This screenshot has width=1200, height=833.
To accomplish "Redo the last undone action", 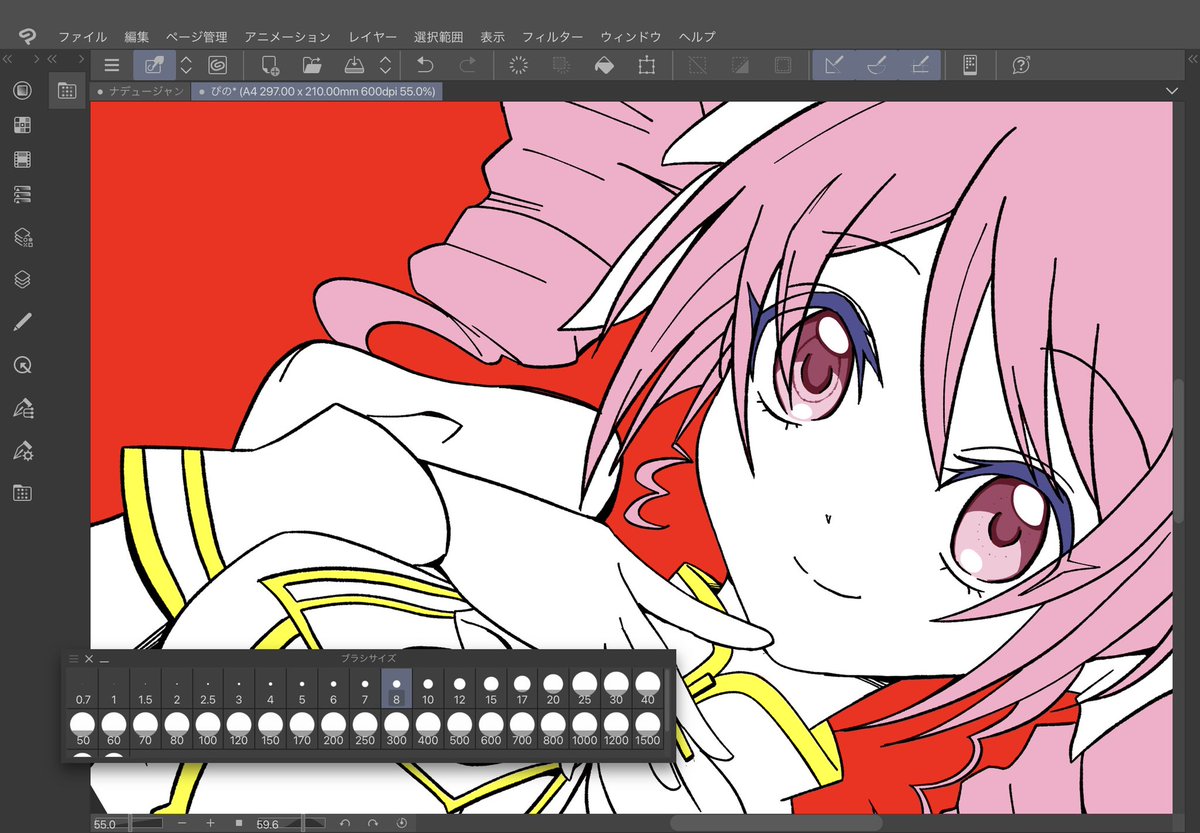I will [x=467, y=65].
